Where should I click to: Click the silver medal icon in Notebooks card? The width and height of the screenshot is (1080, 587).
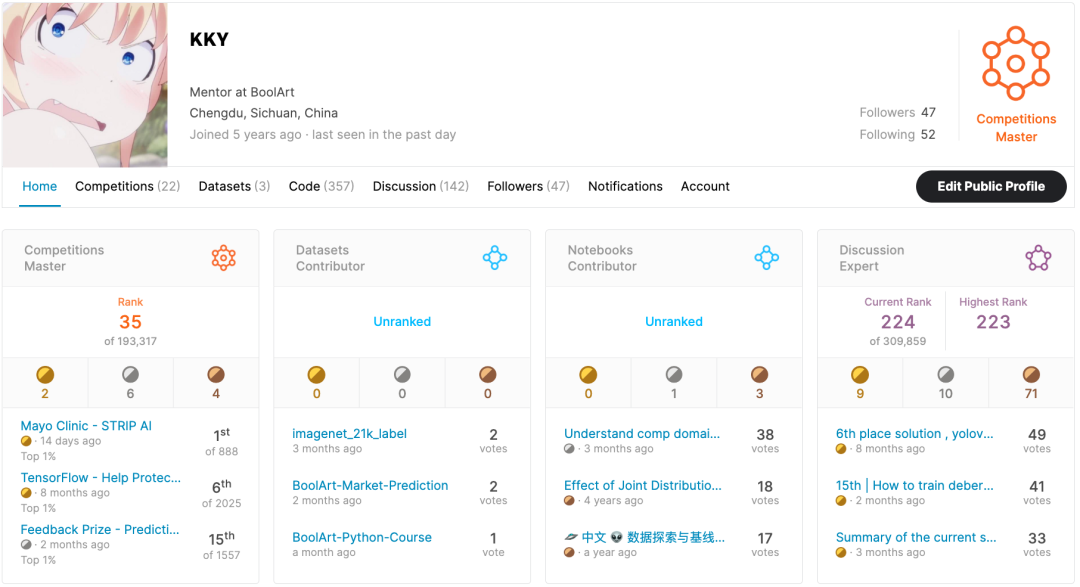(674, 374)
